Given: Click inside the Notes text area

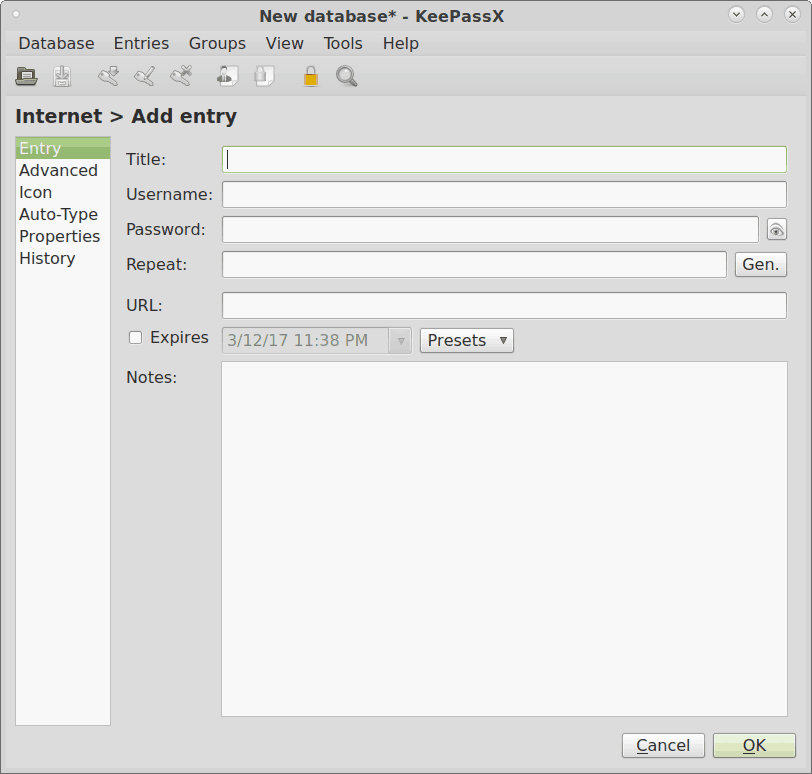Looking at the screenshot, I should tap(504, 539).
